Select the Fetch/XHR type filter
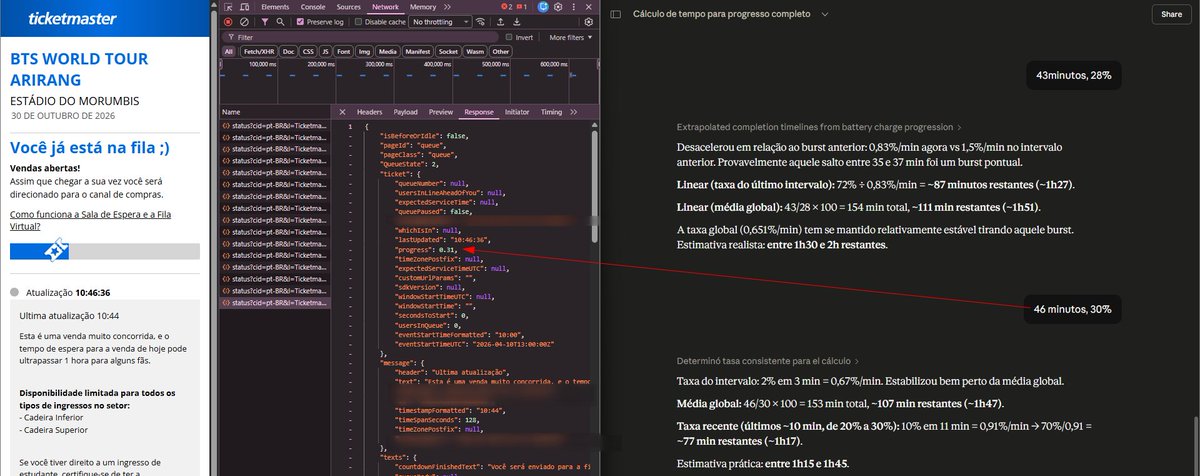 (x=259, y=51)
